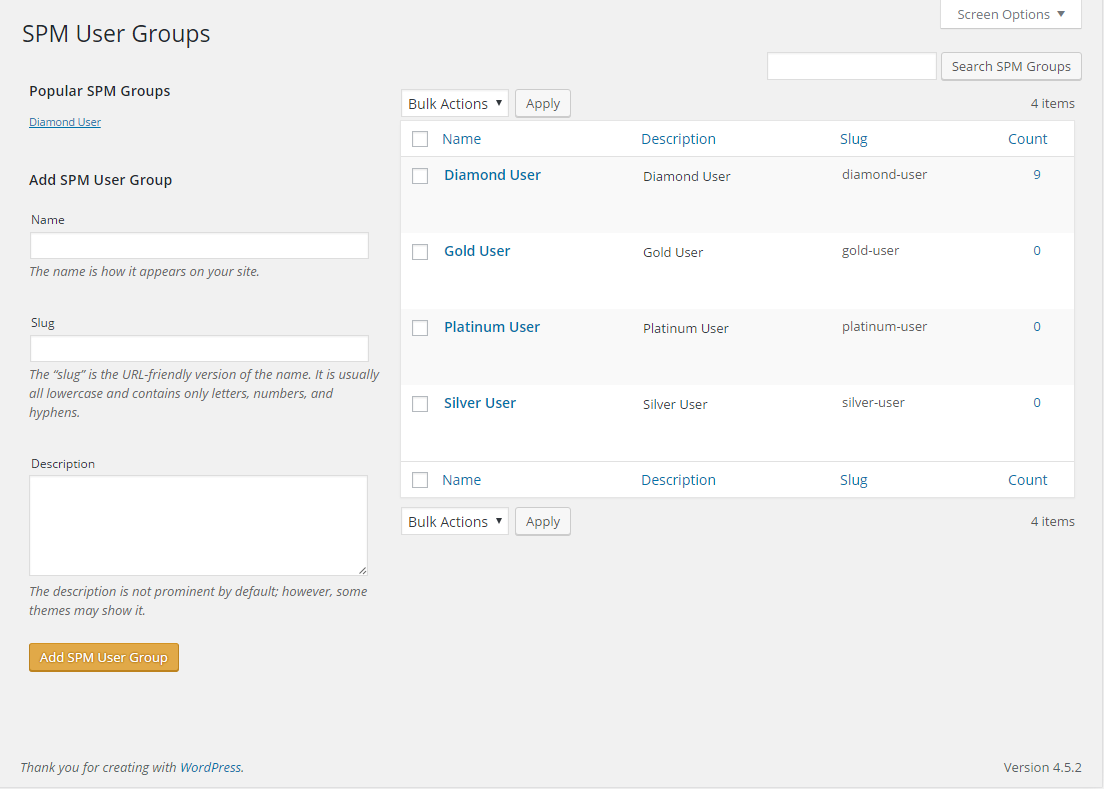The image size is (1104, 789).
Task: Grab the Description textarea resize handle
Action: pyautogui.click(x=362, y=569)
